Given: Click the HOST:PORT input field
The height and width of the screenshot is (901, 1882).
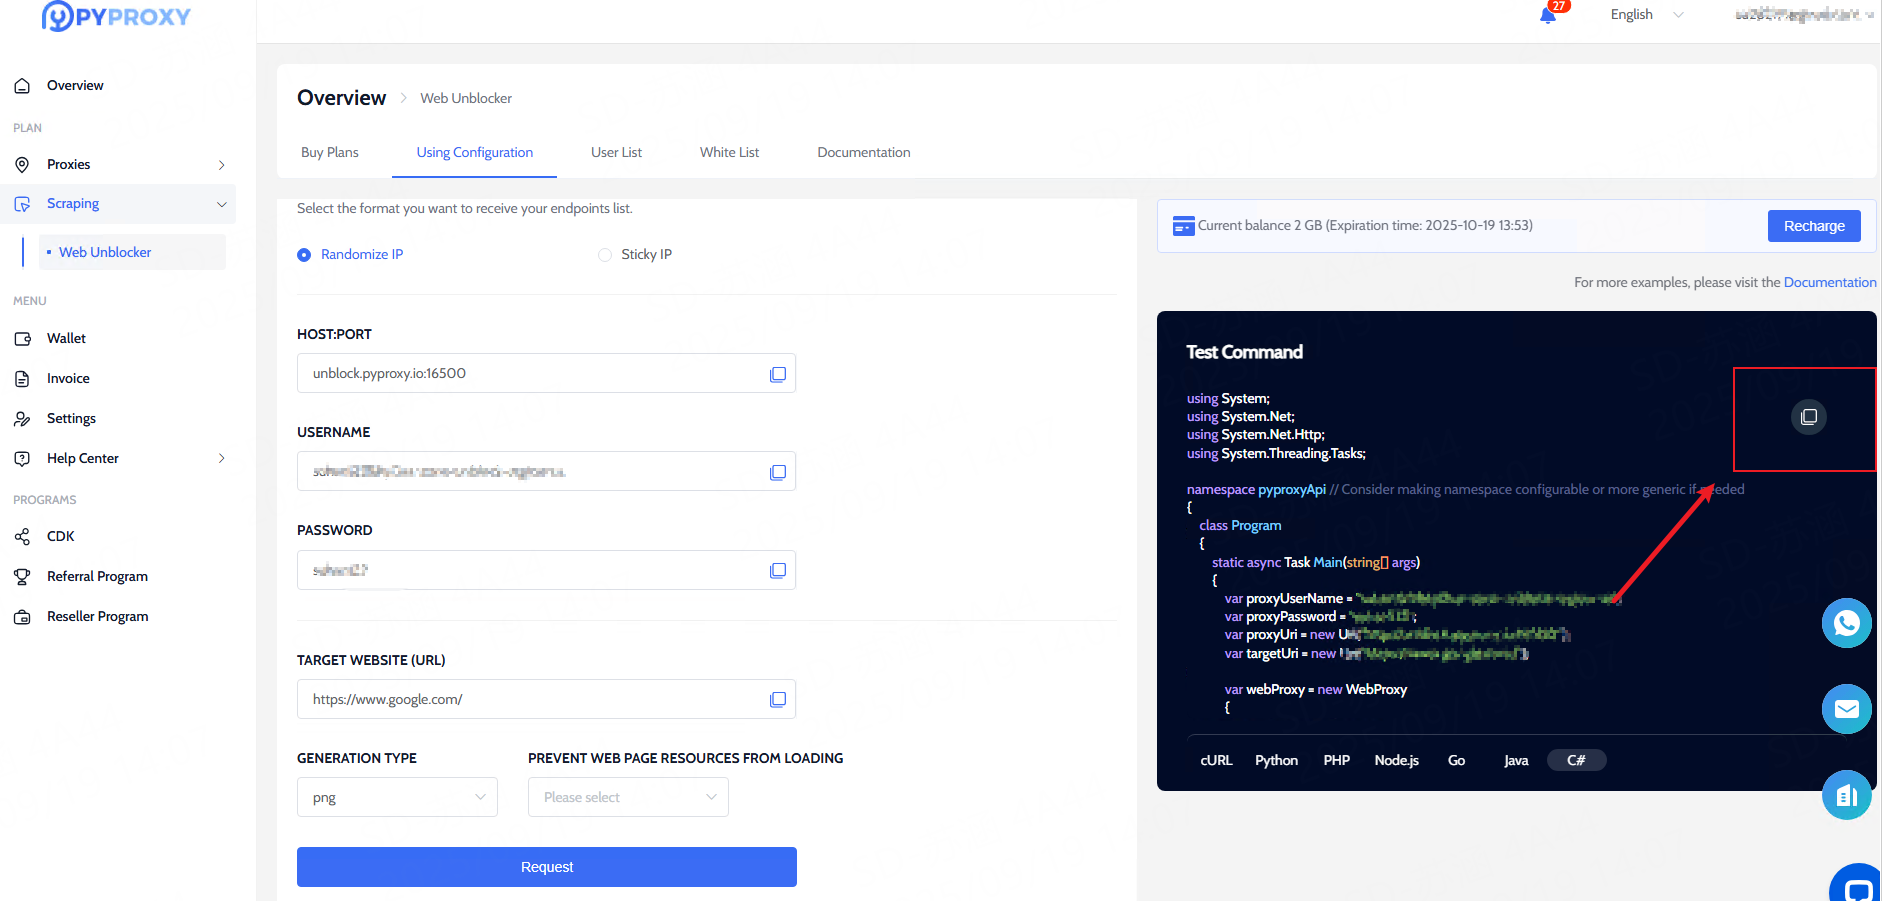Looking at the screenshot, I should [546, 373].
